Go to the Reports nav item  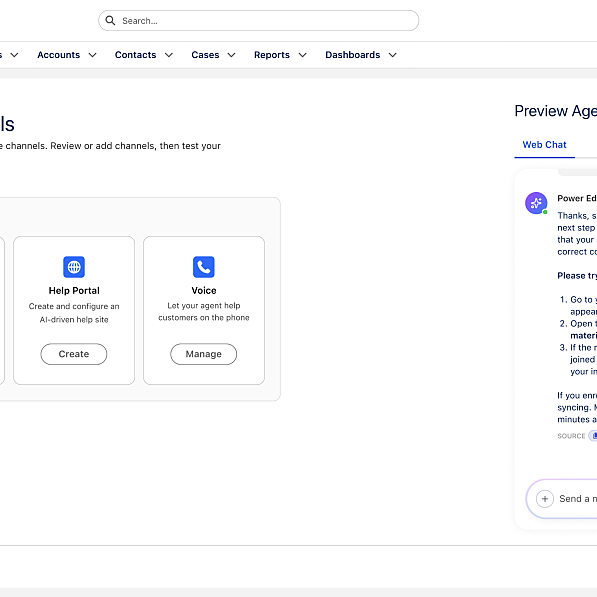(x=272, y=55)
